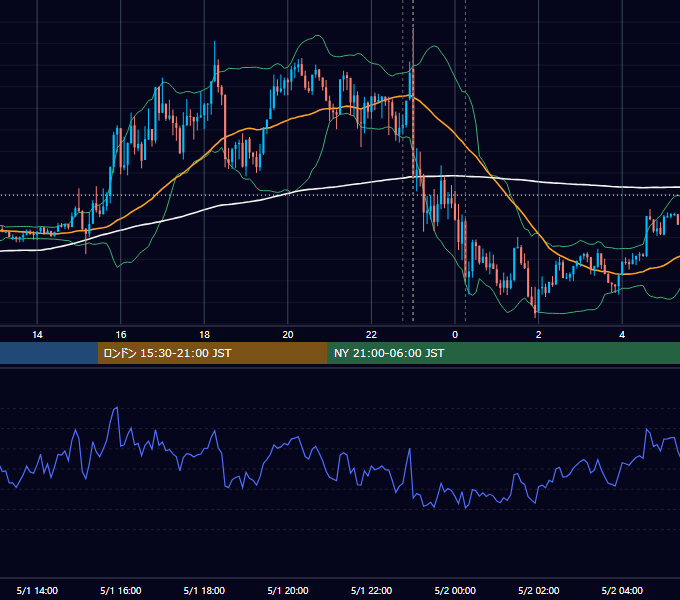Viewport: 680px width, 600px height.
Task: Click the 20 hour label on price chart axis
Action: point(288,335)
